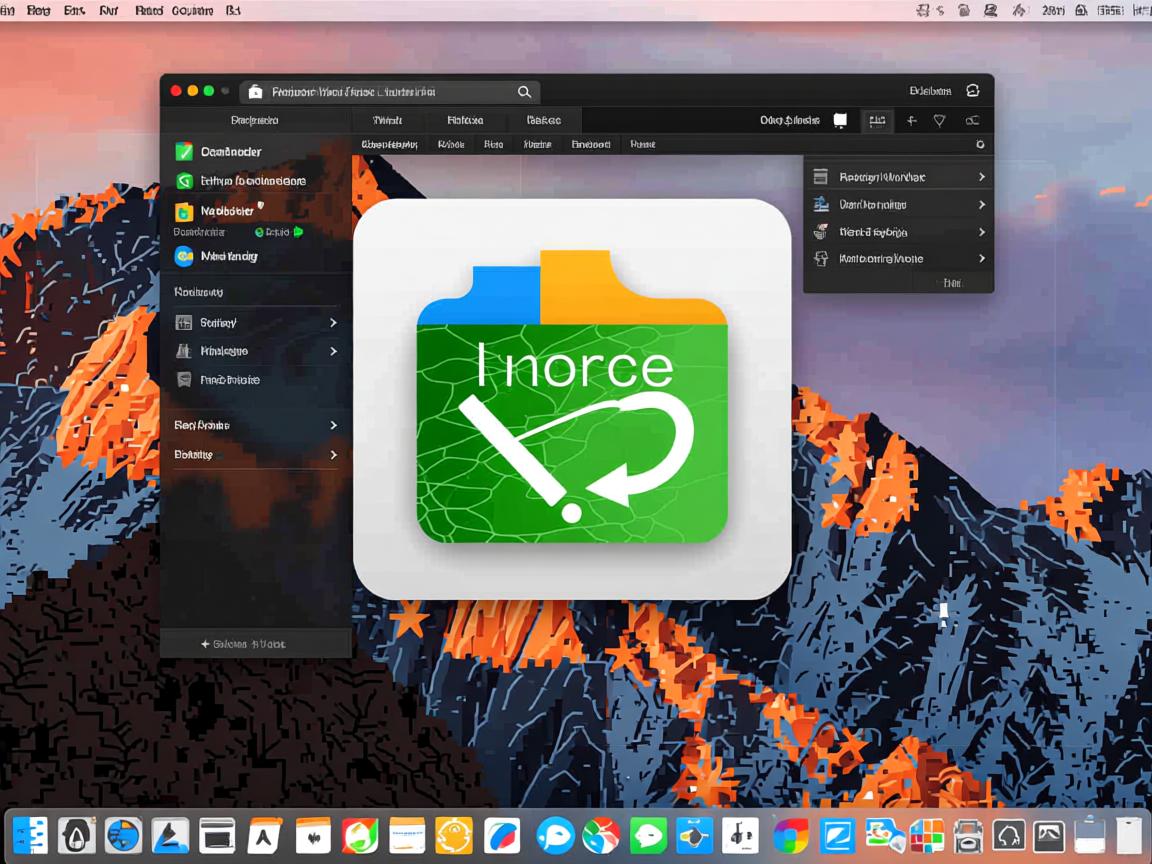This screenshot has height=864, width=1152.
Task: Click the blue round icon in the sidebar
Action: 184,256
